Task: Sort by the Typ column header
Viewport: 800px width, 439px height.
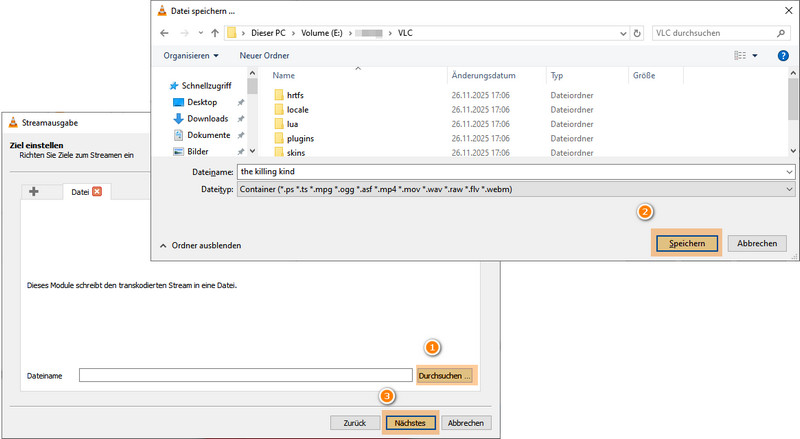Action: [x=557, y=76]
